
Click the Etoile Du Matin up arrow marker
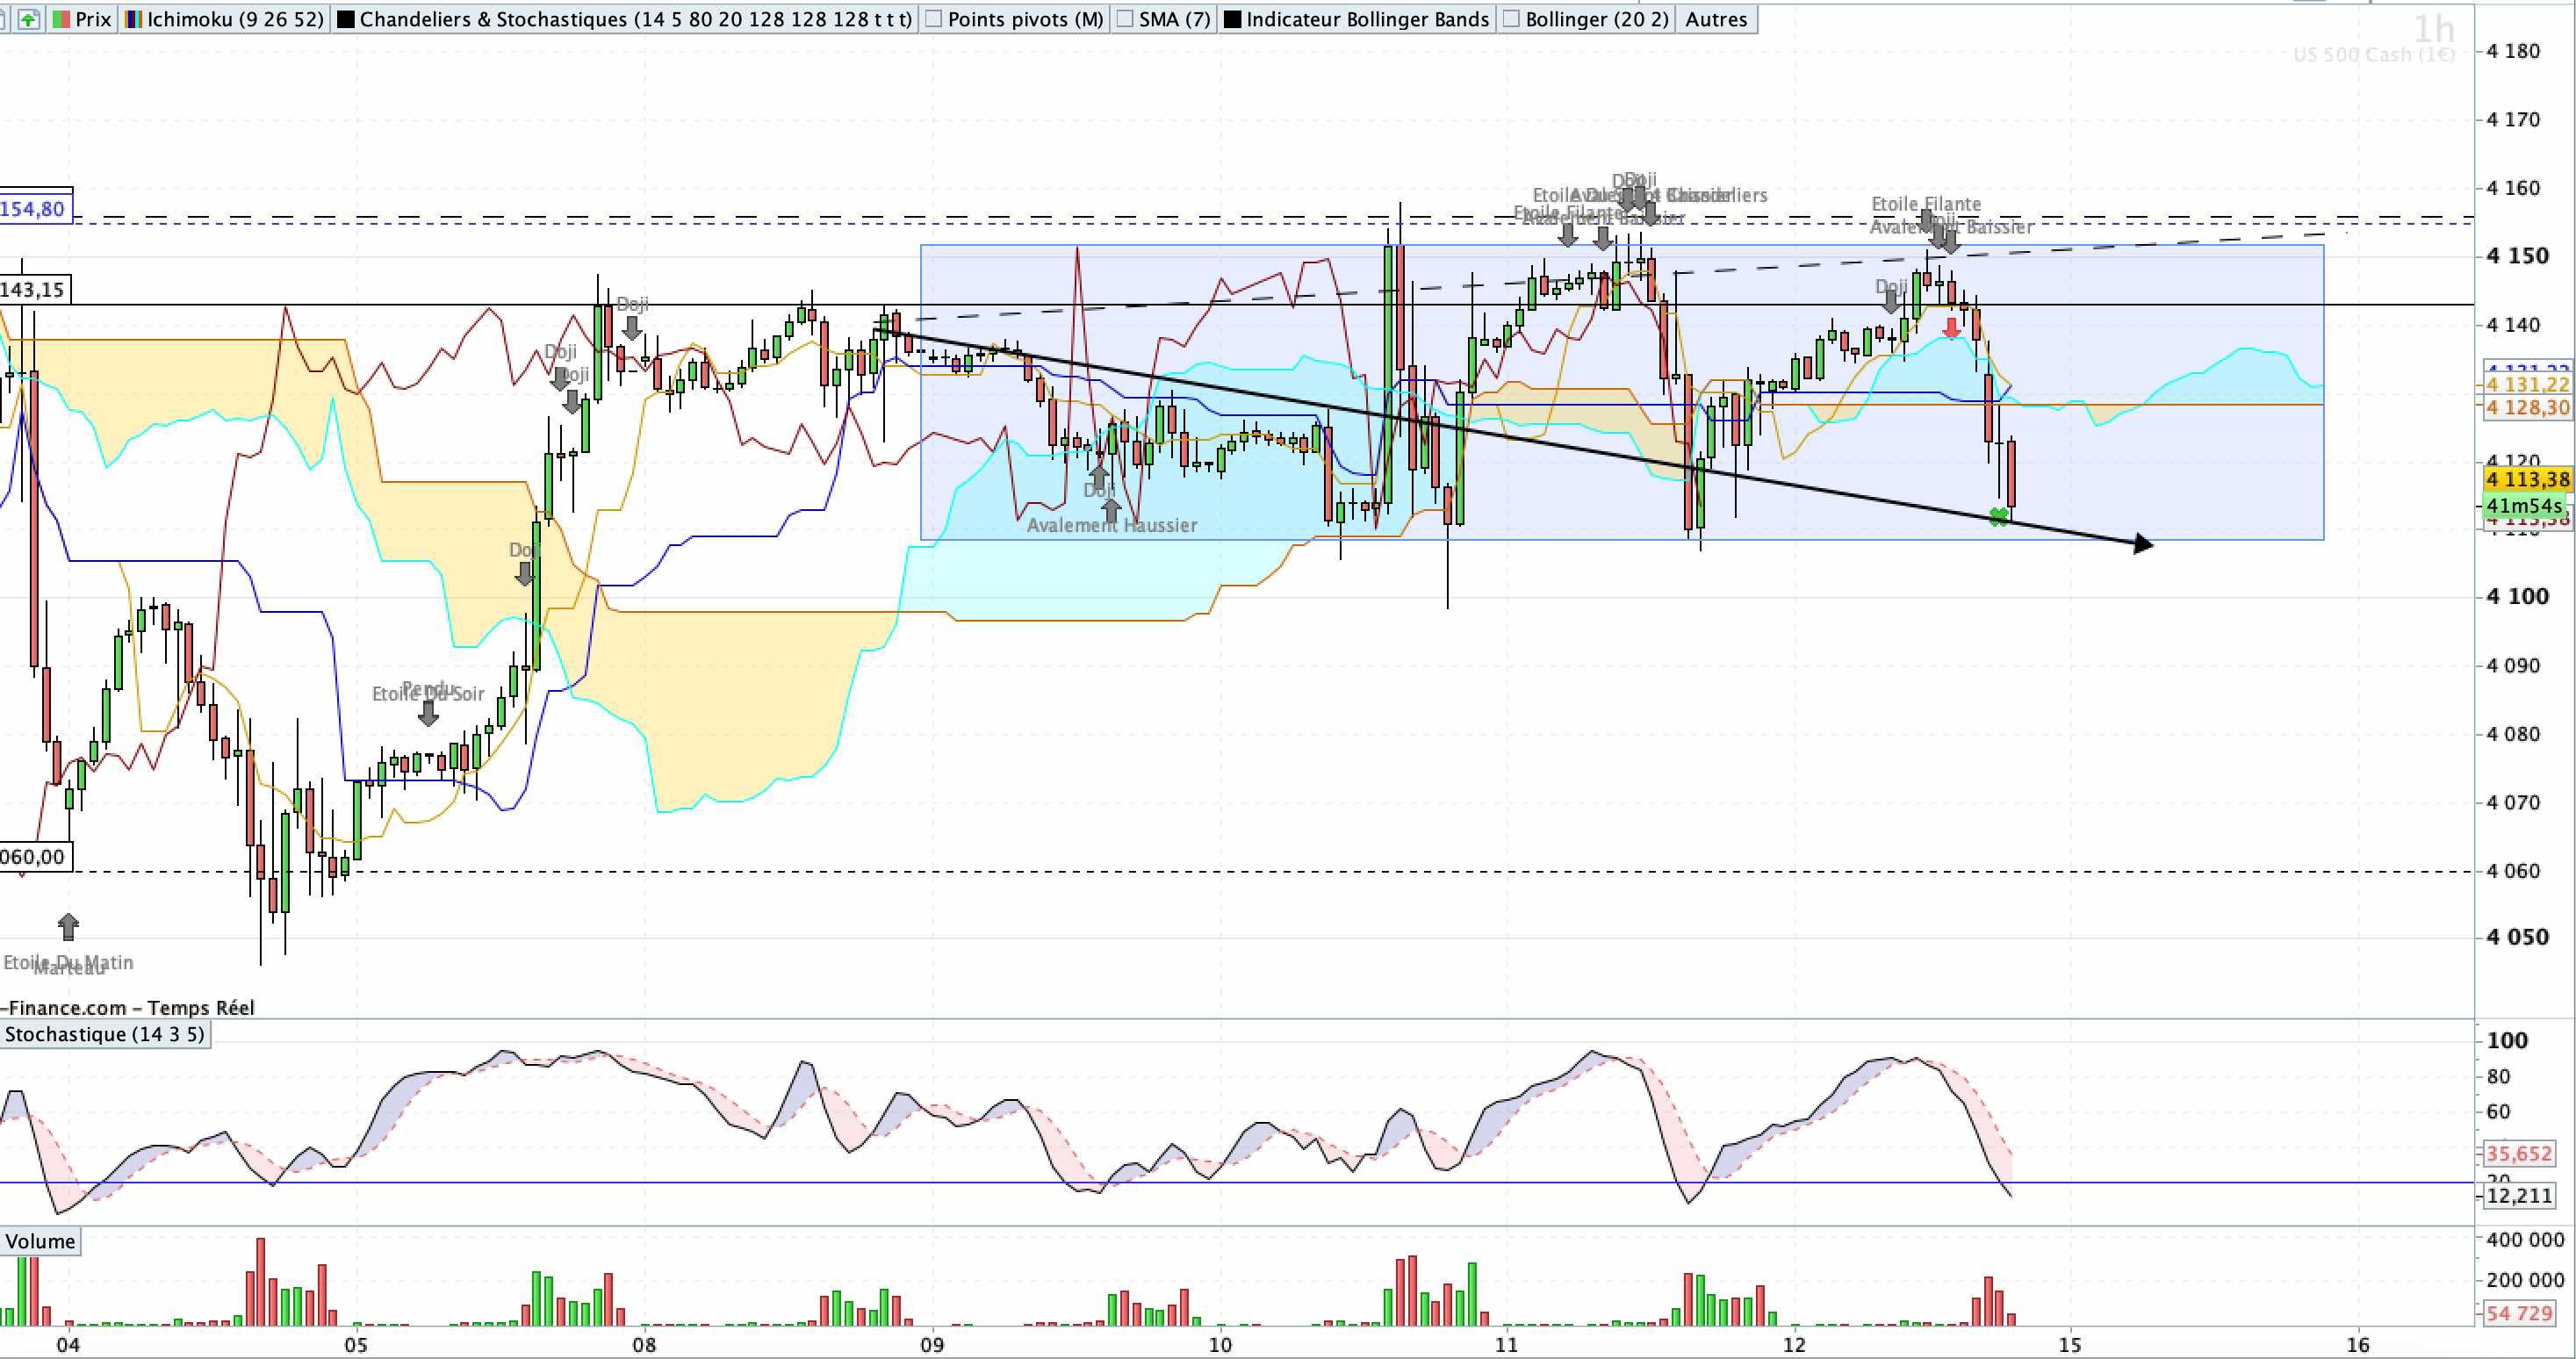tap(68, 926)
